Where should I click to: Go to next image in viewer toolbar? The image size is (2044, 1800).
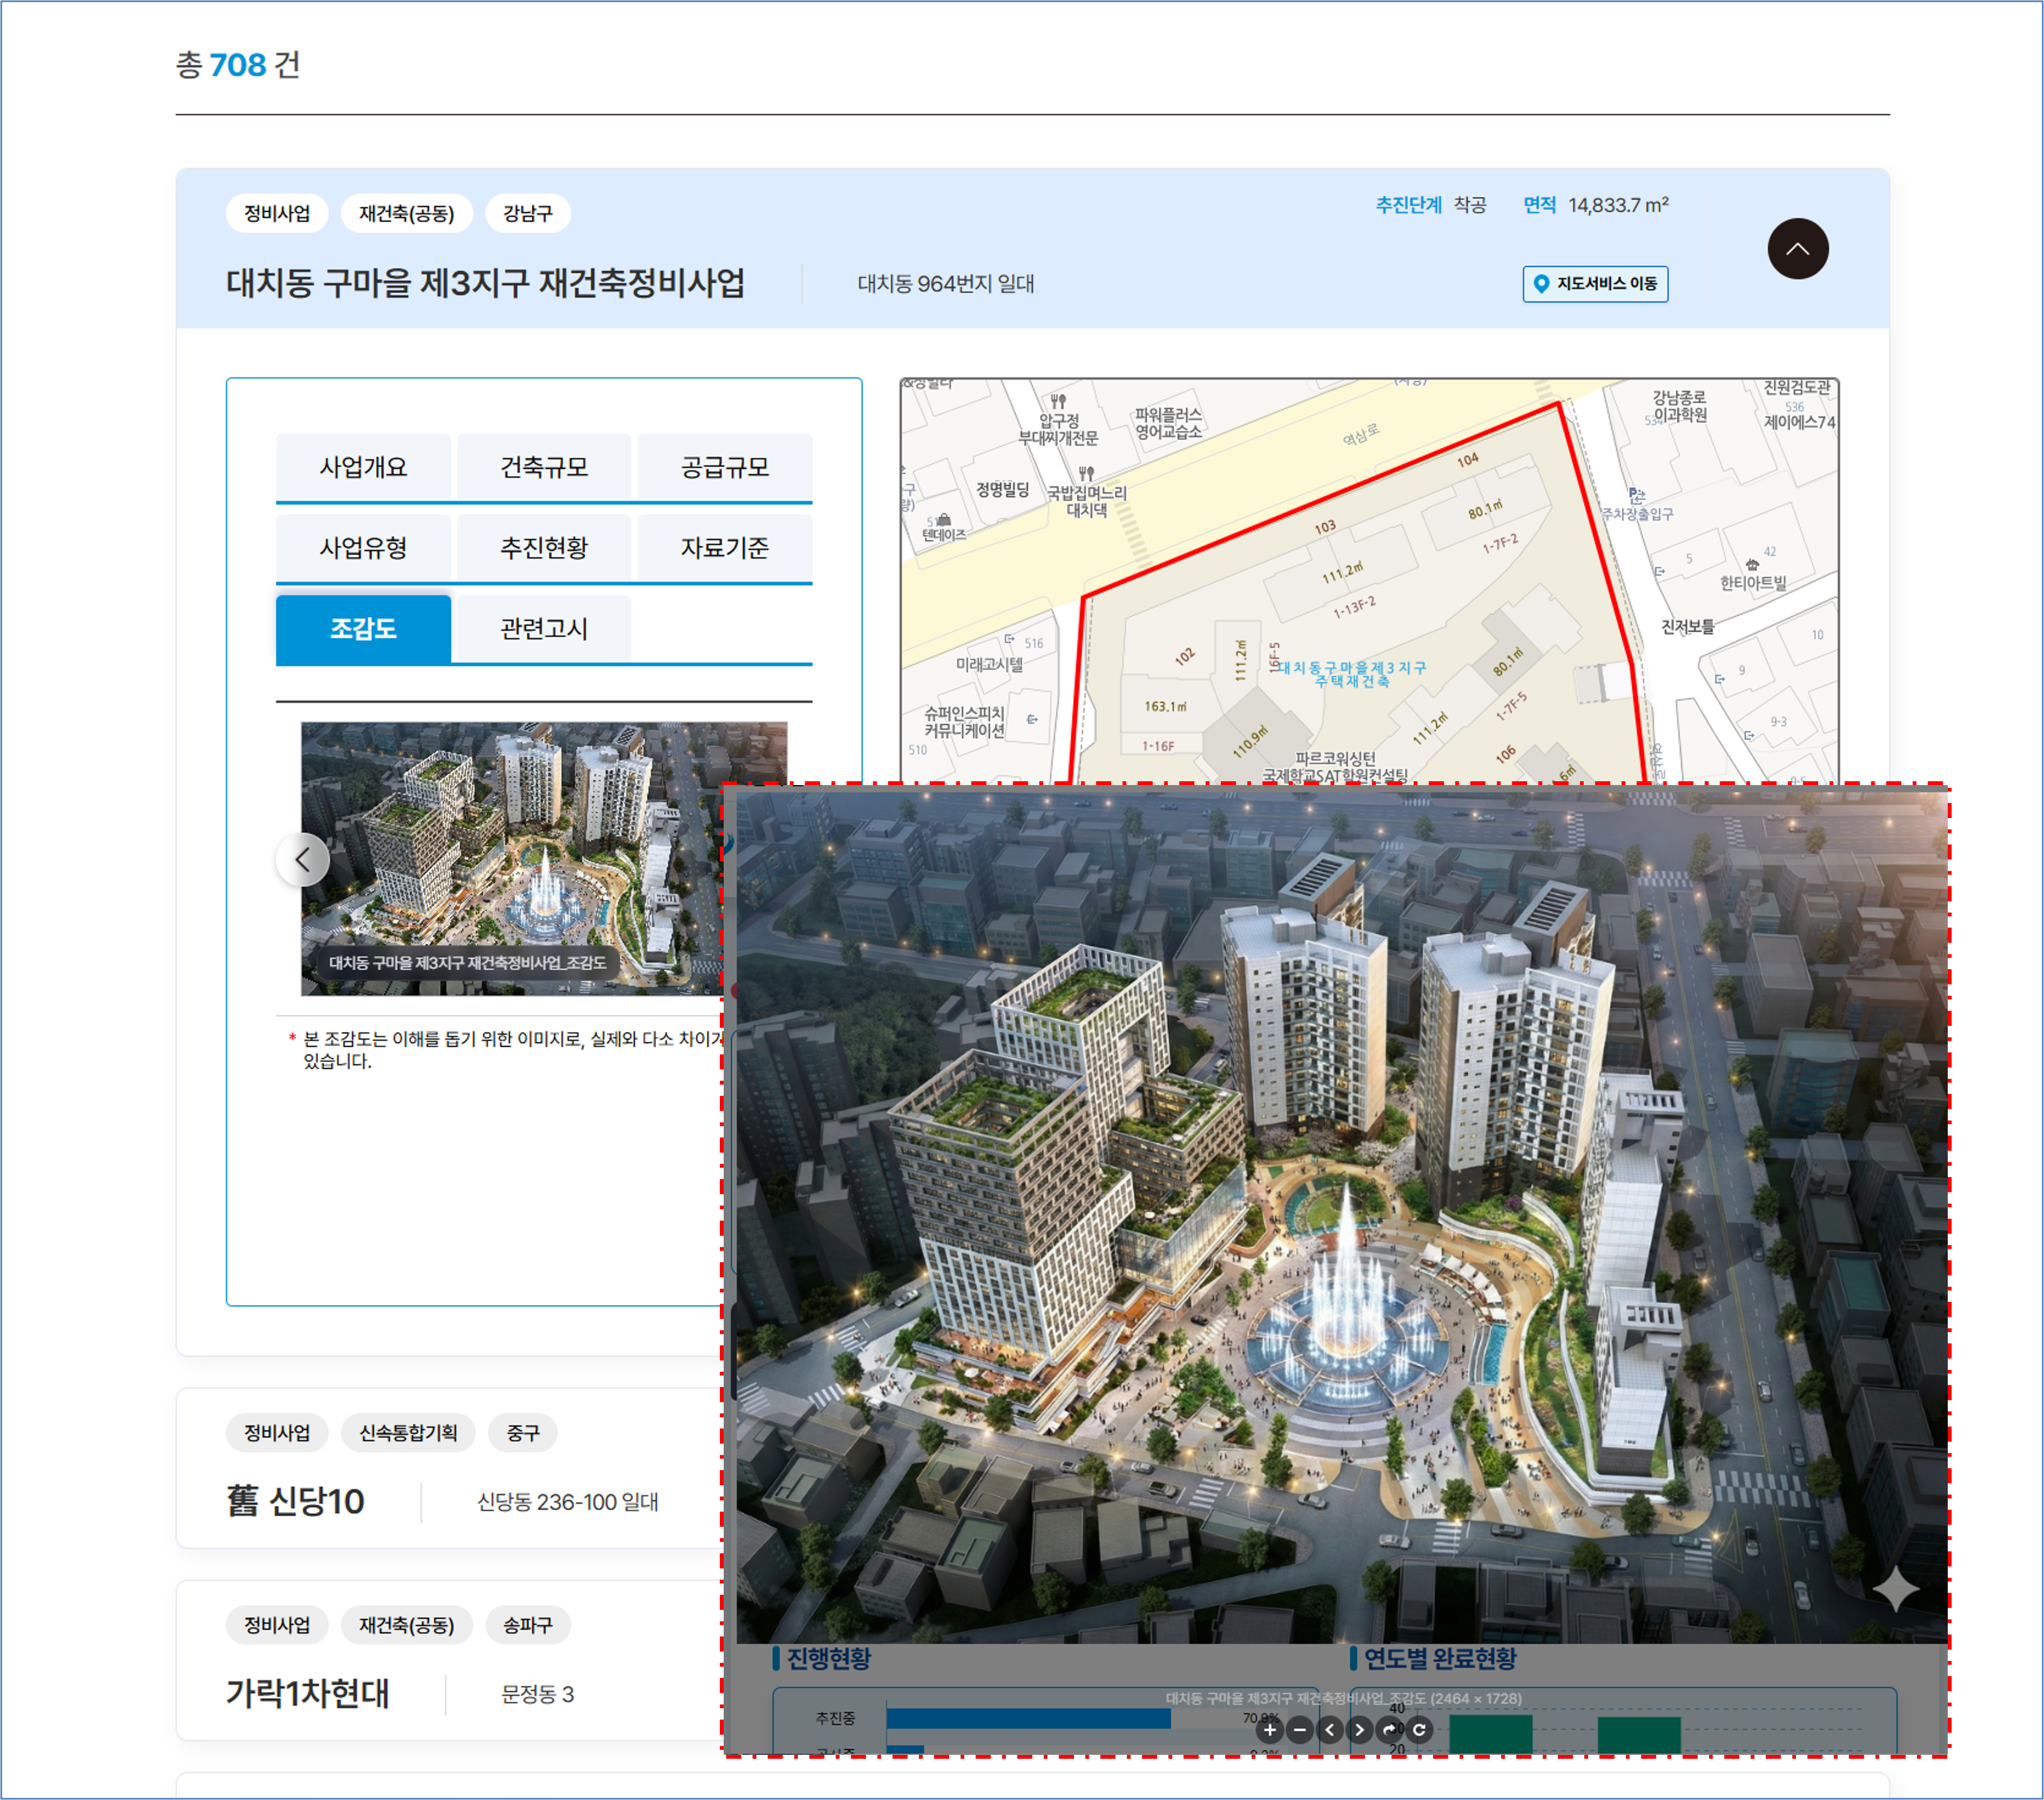point(1359,1729)
